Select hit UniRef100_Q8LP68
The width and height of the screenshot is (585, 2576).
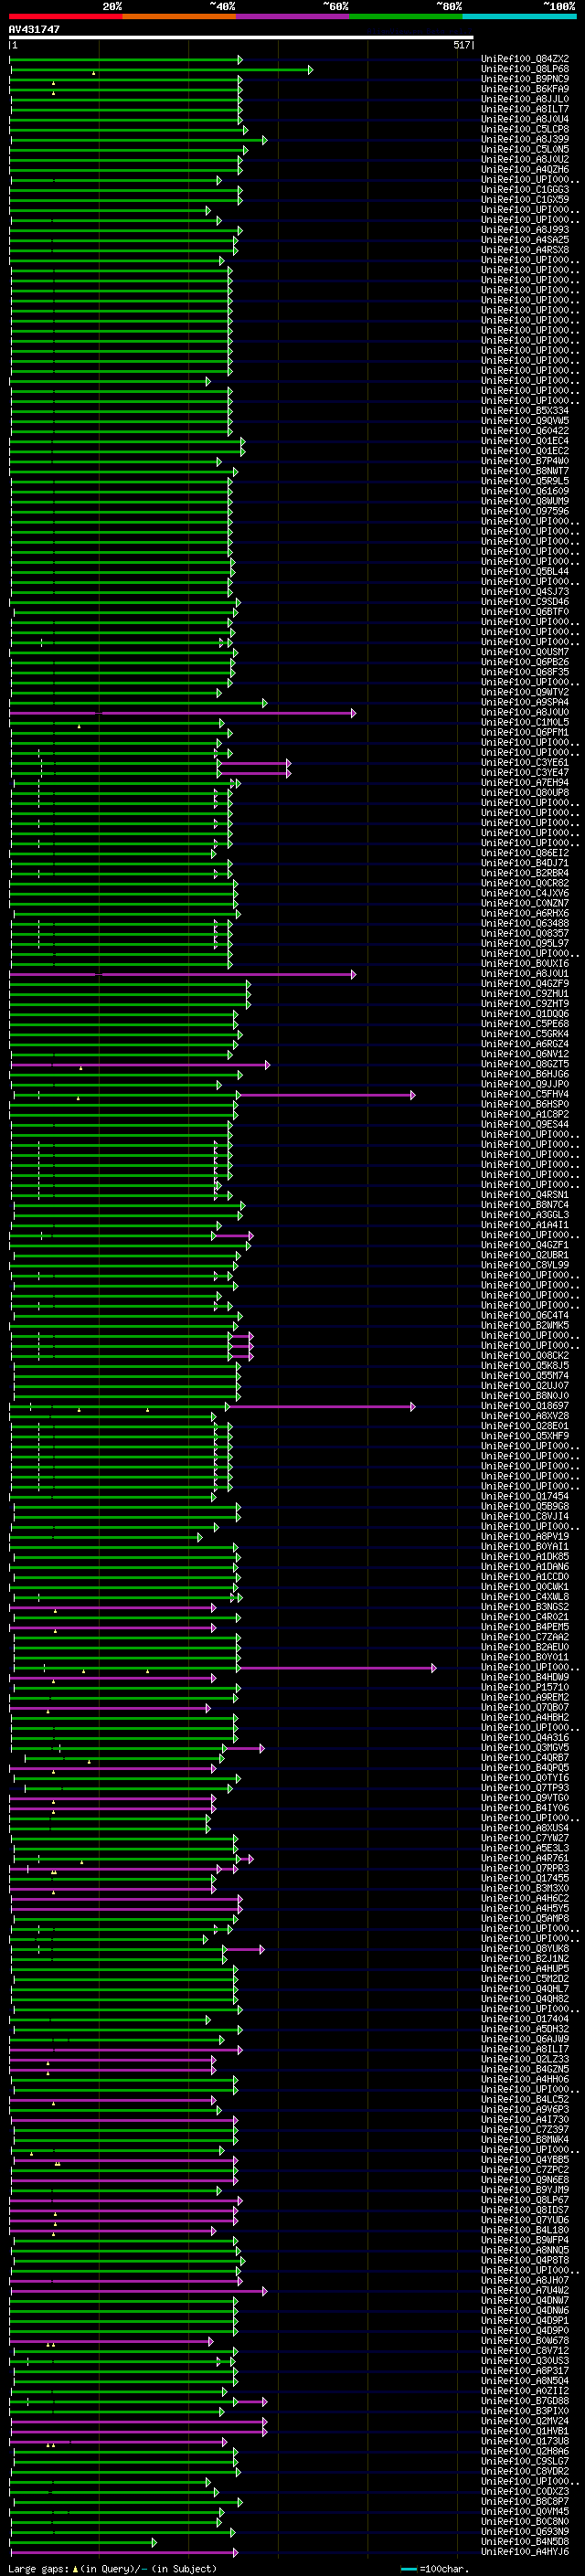(525, 69)
